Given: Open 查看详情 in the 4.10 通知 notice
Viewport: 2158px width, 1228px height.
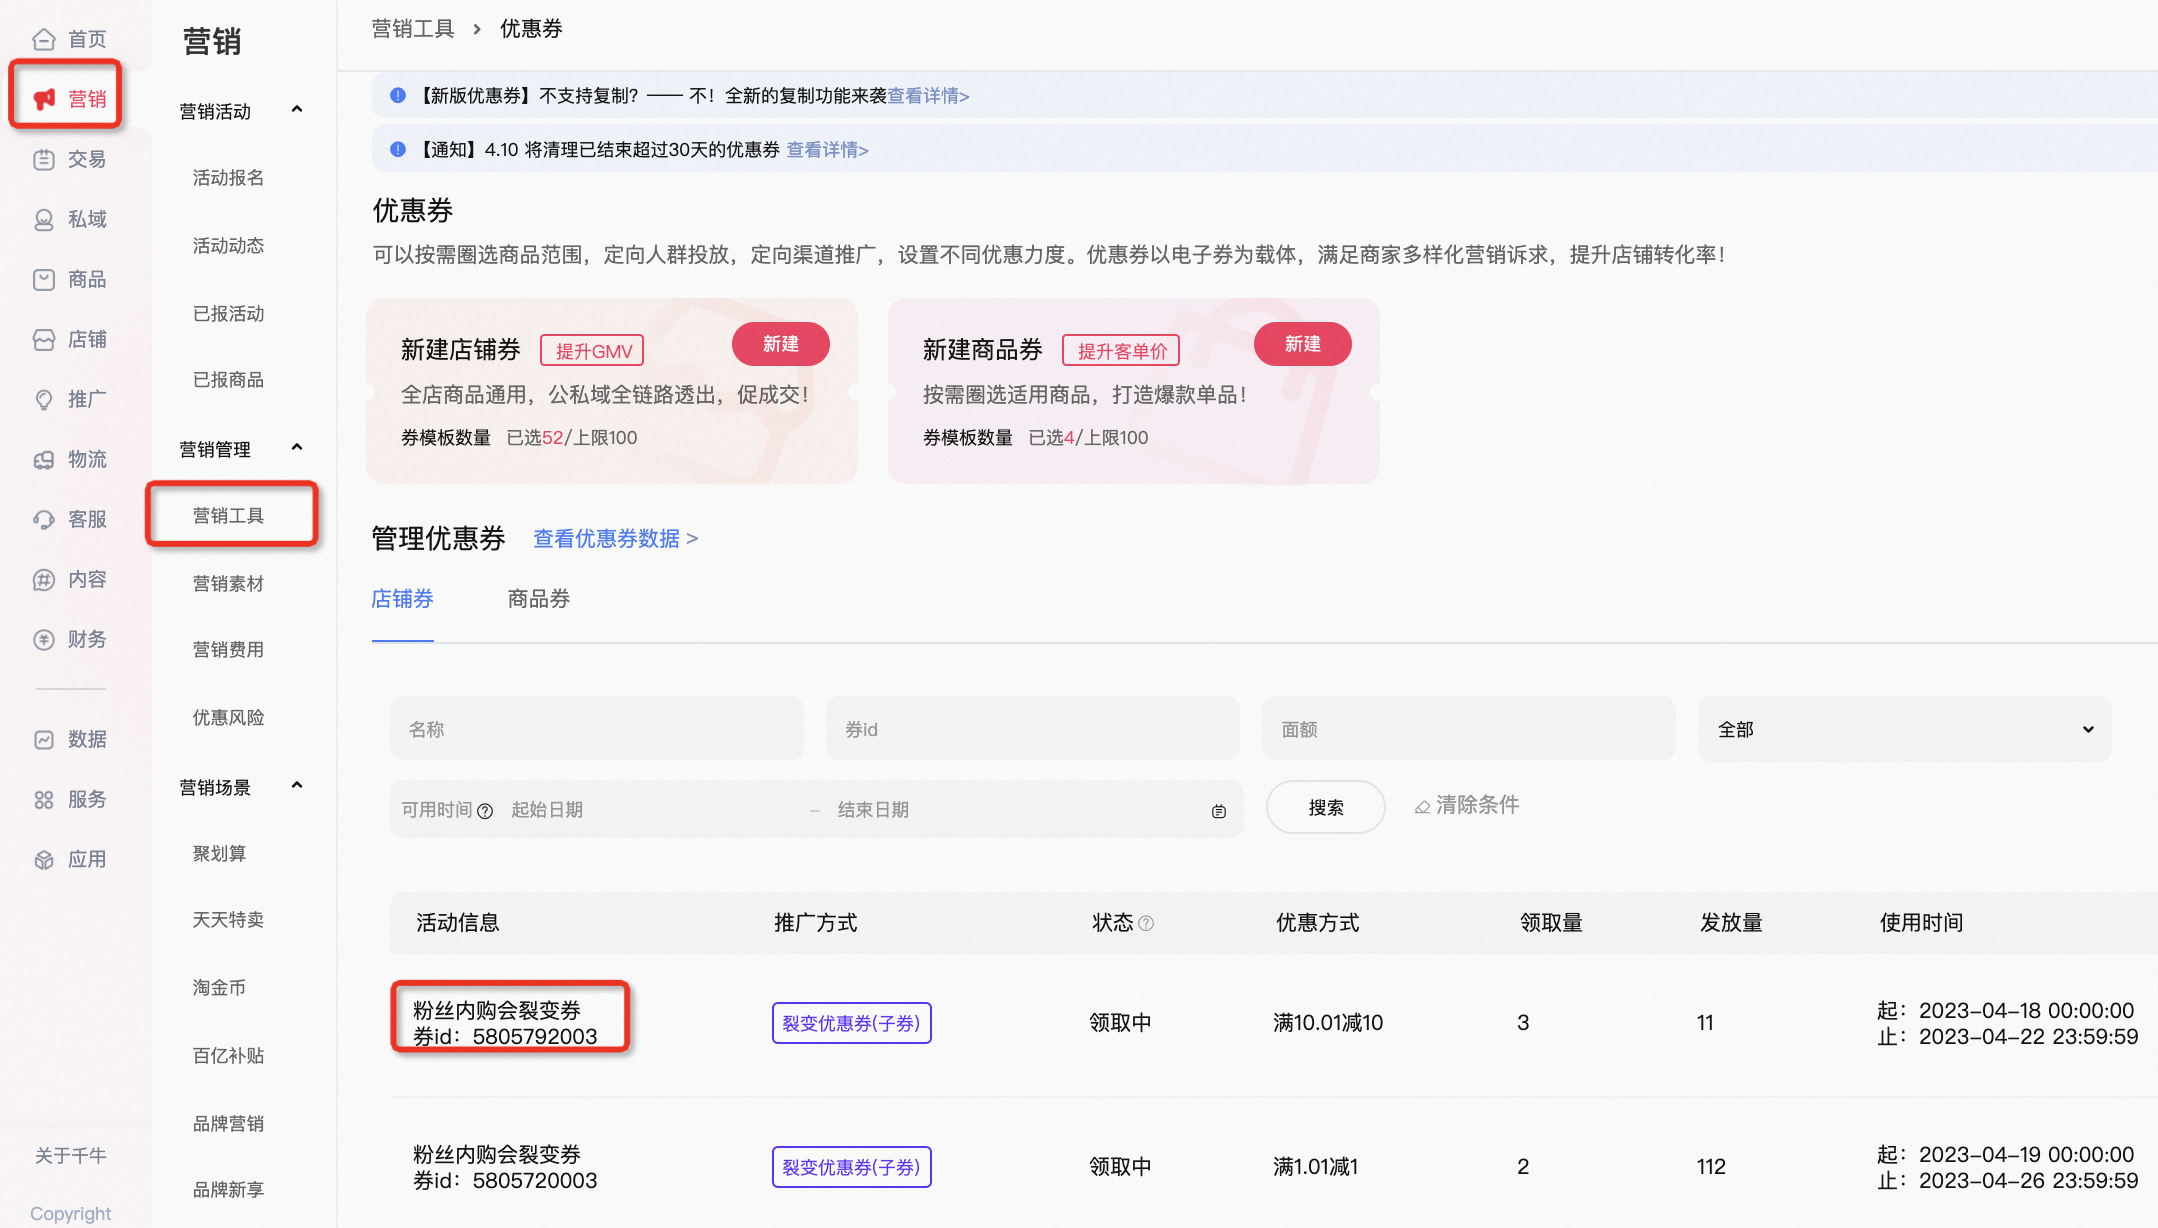Looking at the screenshot, I should (x=827, y=150).
